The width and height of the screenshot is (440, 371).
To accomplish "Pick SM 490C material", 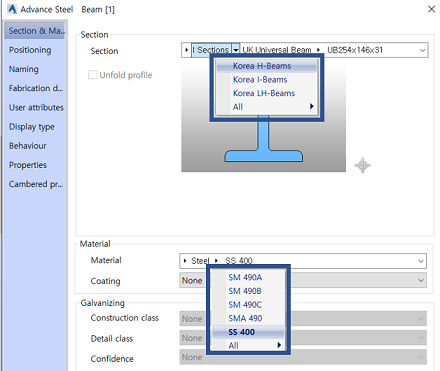I will [x=248, y=305].
